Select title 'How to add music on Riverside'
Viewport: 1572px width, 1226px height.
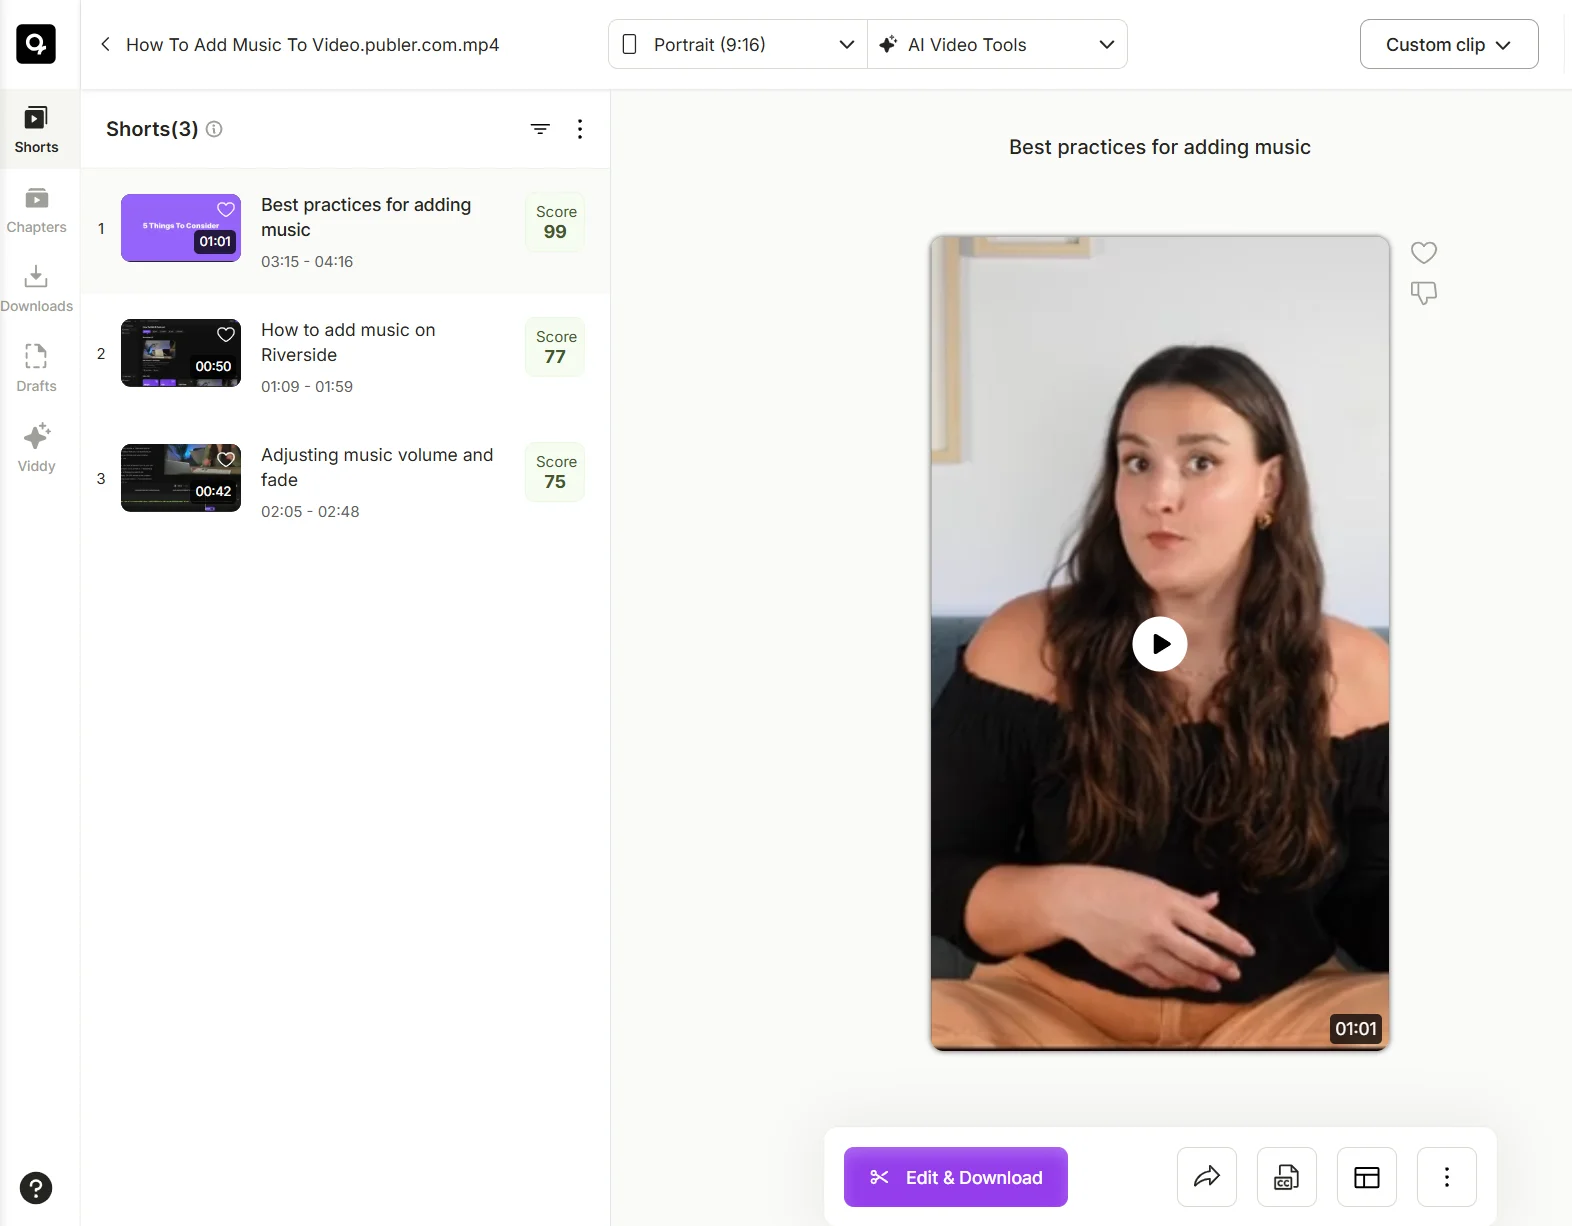(x=348, y=342)
